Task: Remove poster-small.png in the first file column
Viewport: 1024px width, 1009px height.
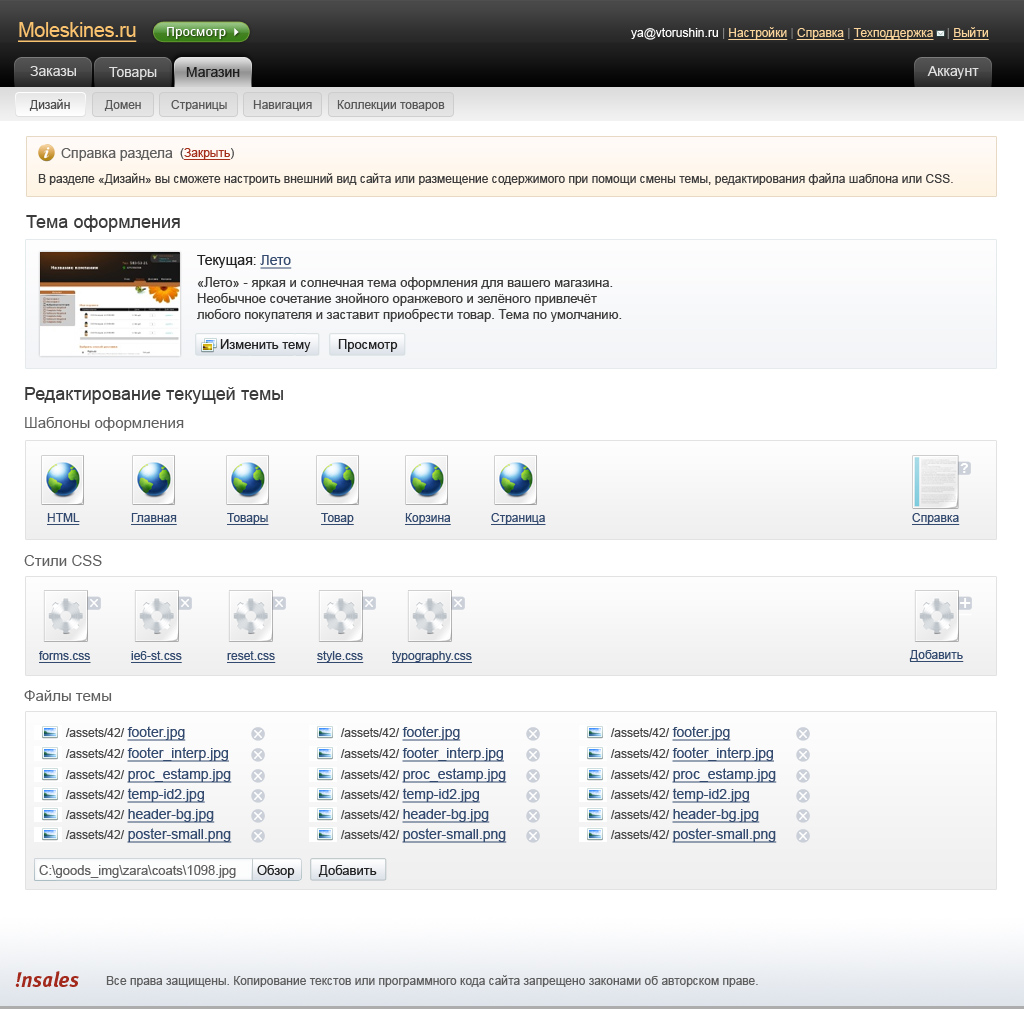Action: pos(258,835)
